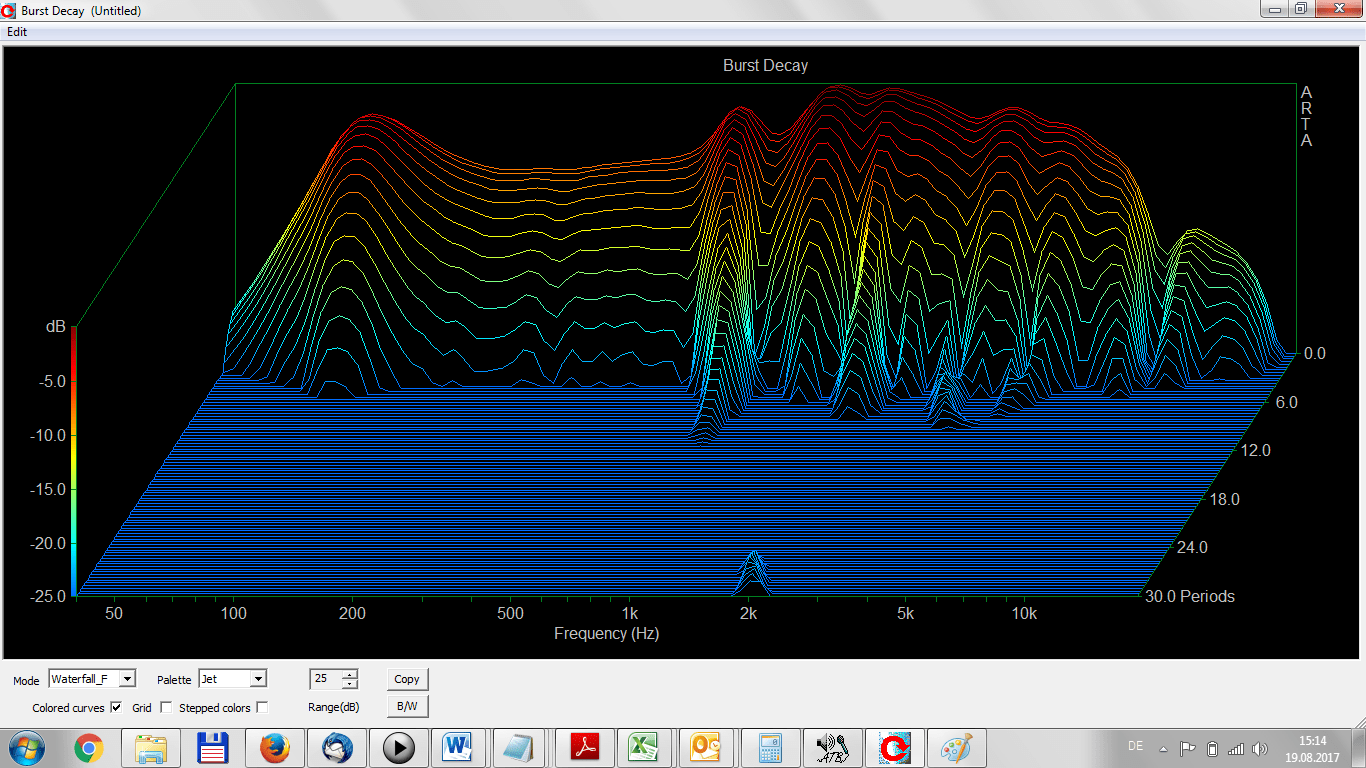1366x768 pixels.
Task: Open the calculator taskbar icon
Action: 770,748
